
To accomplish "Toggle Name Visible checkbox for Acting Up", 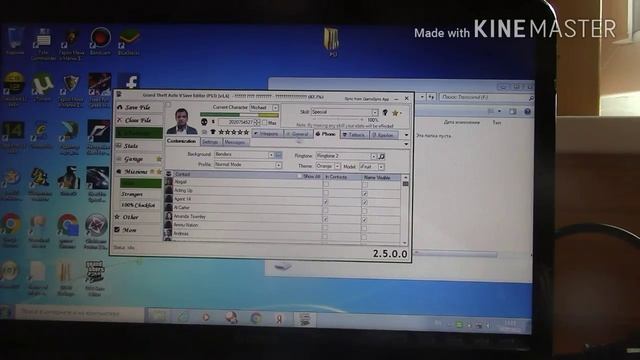I will pyautogui.click(x=365, y=194).
